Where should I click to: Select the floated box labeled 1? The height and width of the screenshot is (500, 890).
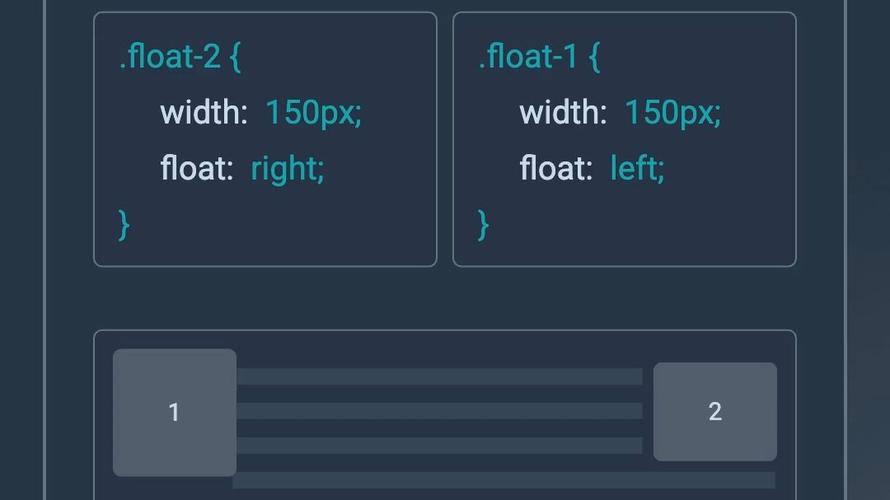(x=174, y=412)
